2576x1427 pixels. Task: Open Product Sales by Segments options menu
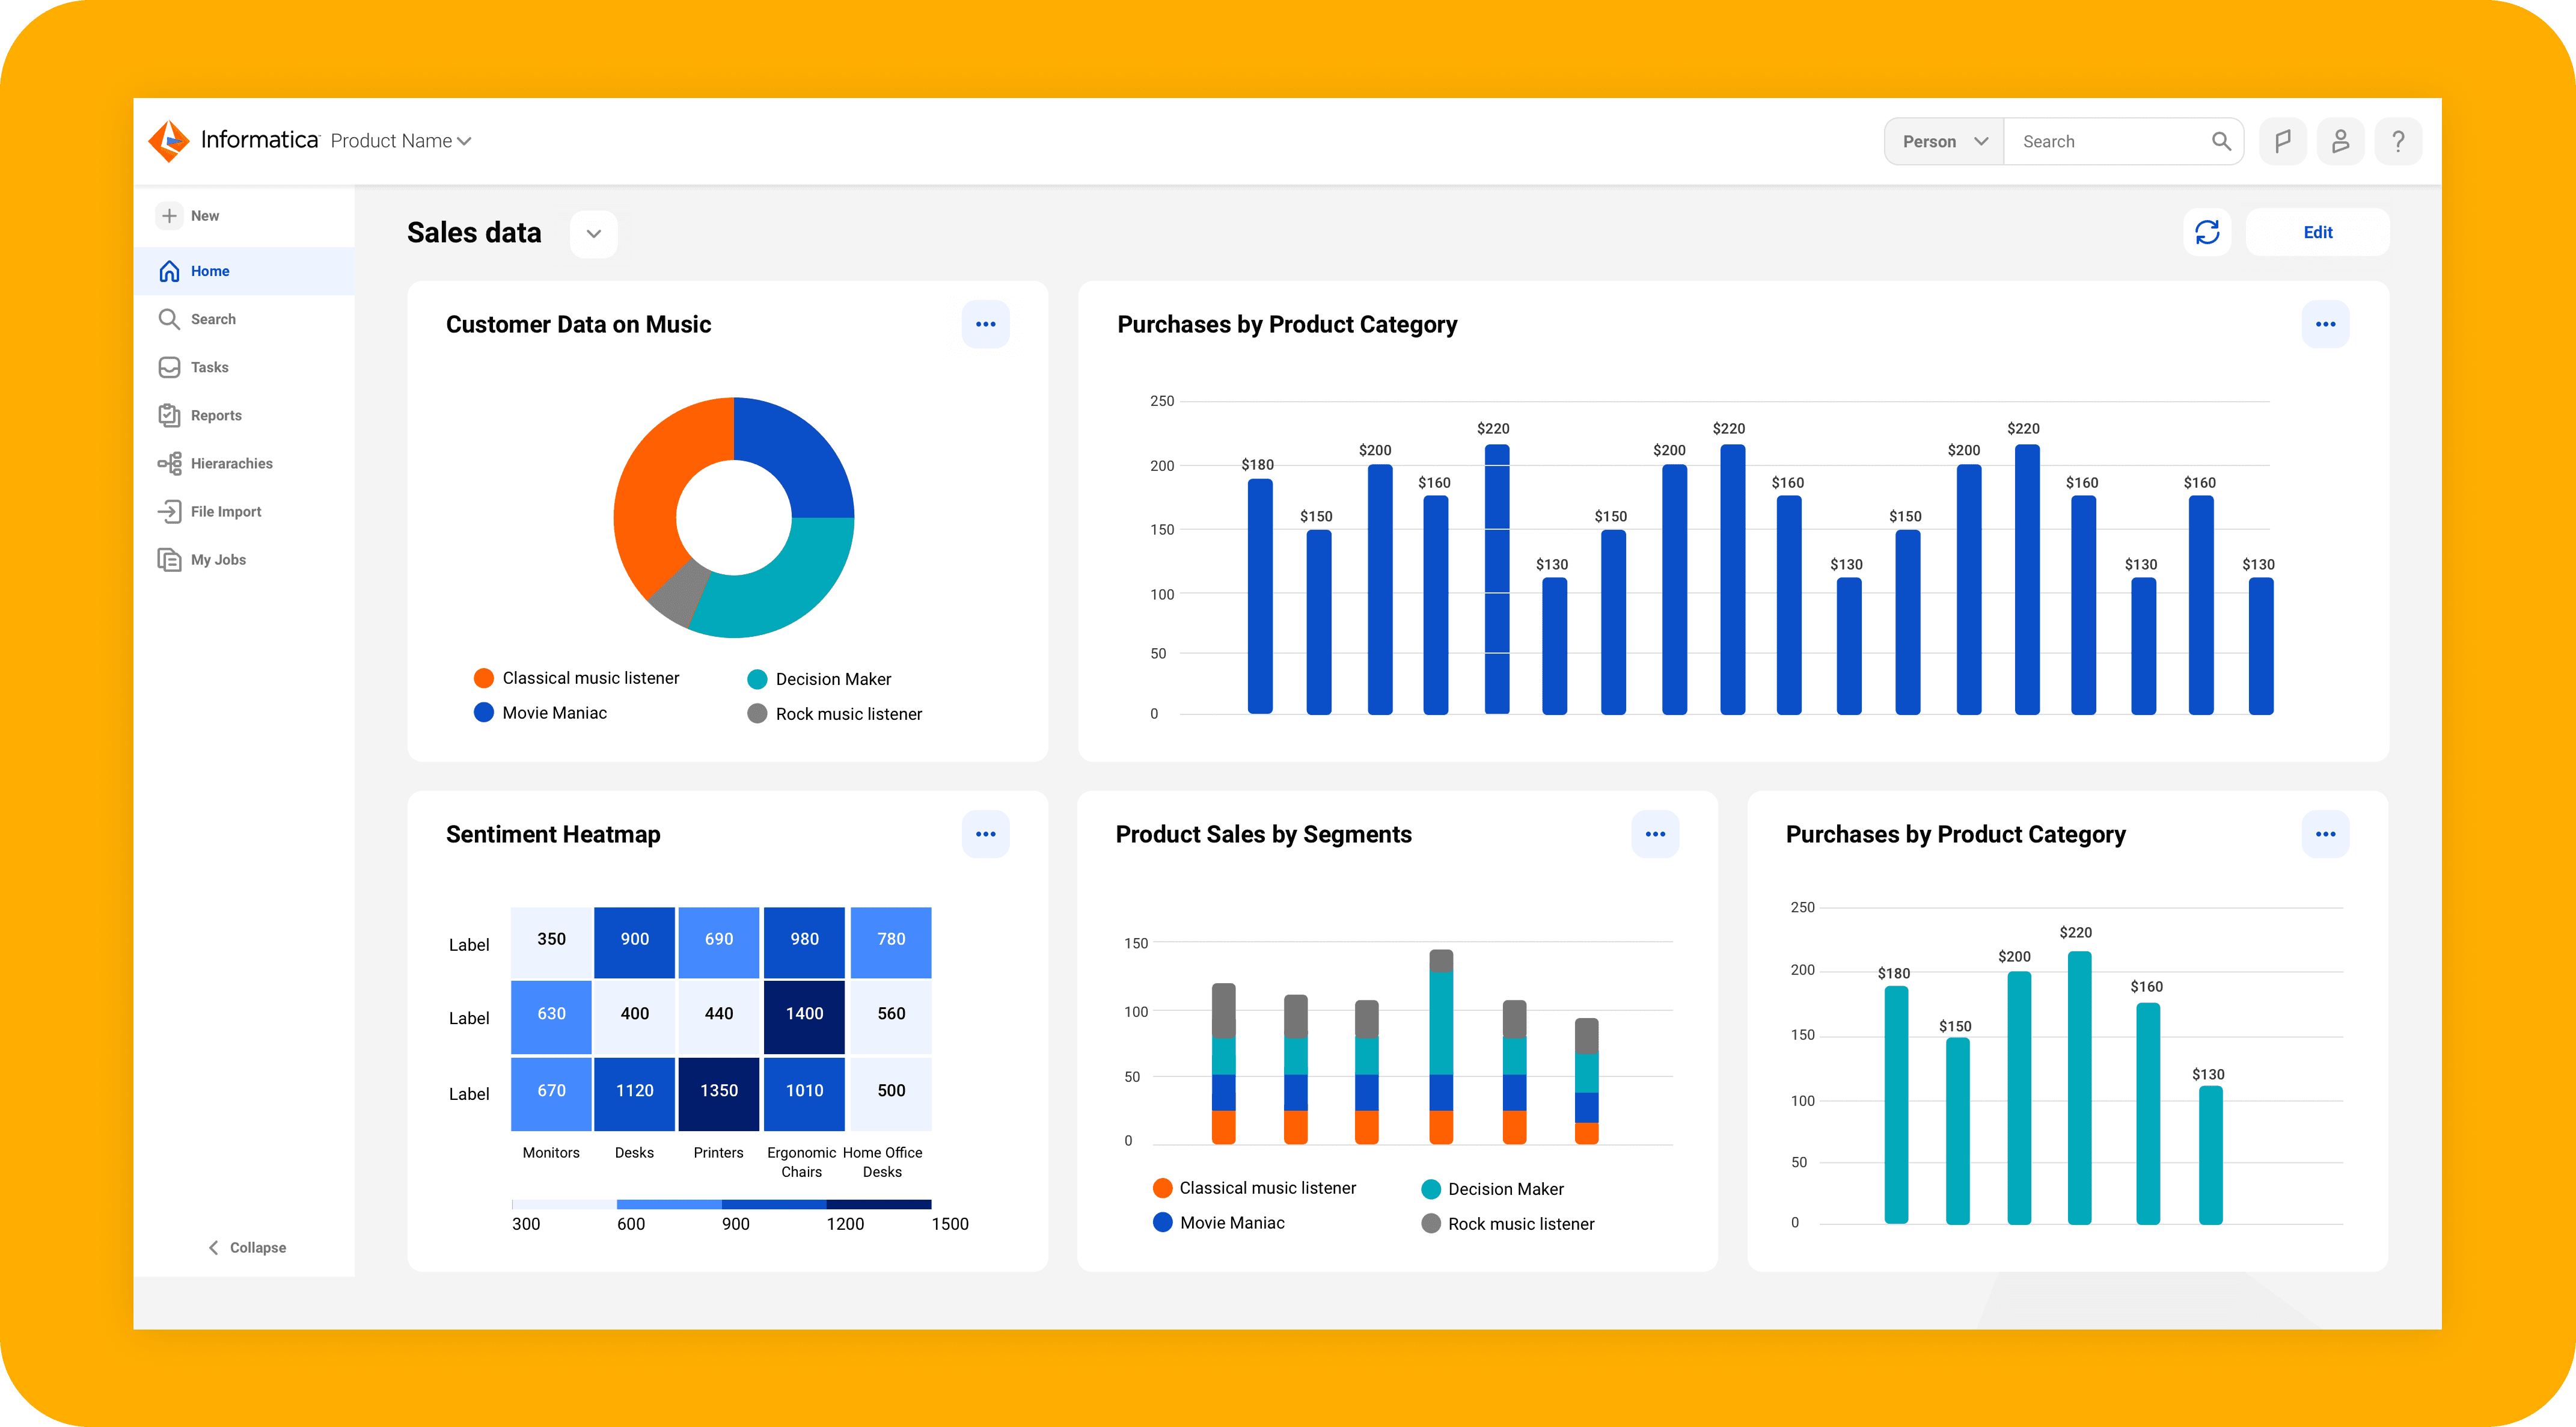tap(1655, 834)
